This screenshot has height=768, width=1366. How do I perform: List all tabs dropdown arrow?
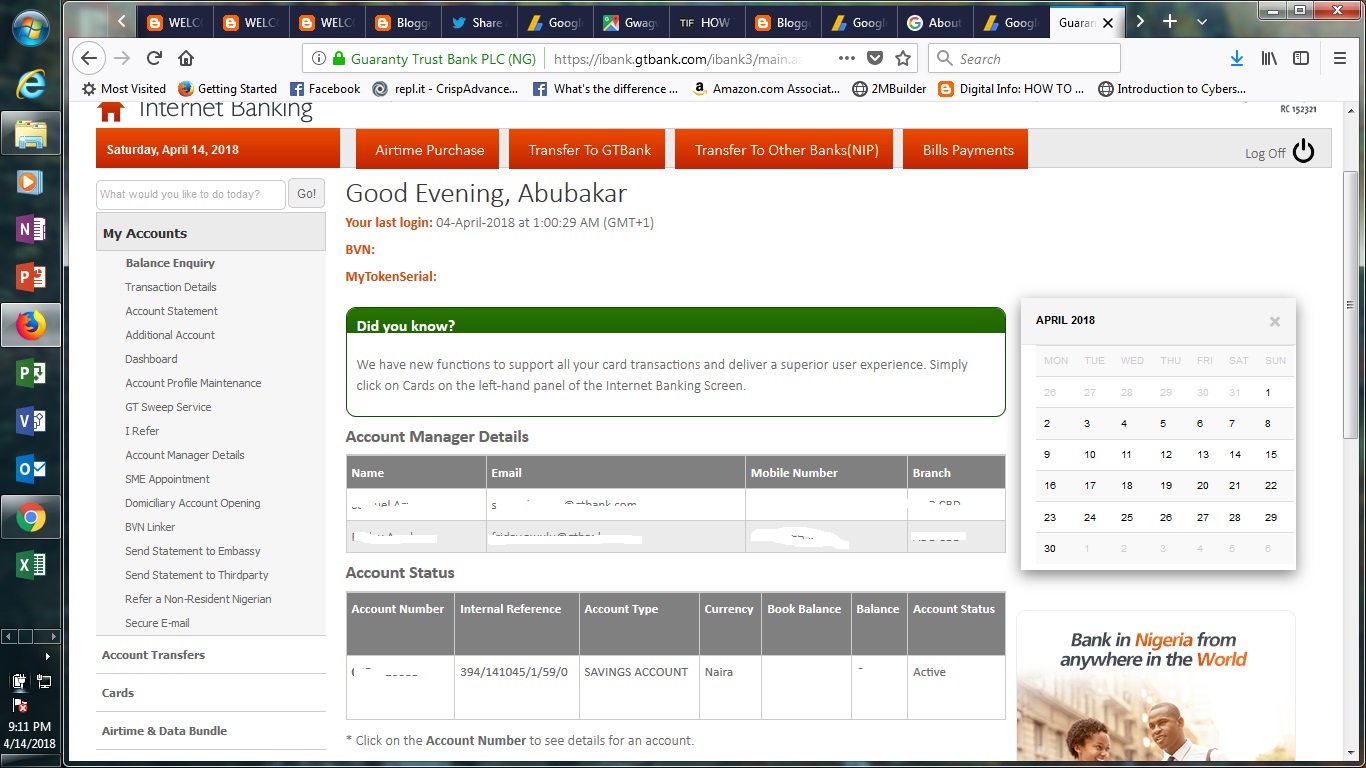(x=1201, y=22)
